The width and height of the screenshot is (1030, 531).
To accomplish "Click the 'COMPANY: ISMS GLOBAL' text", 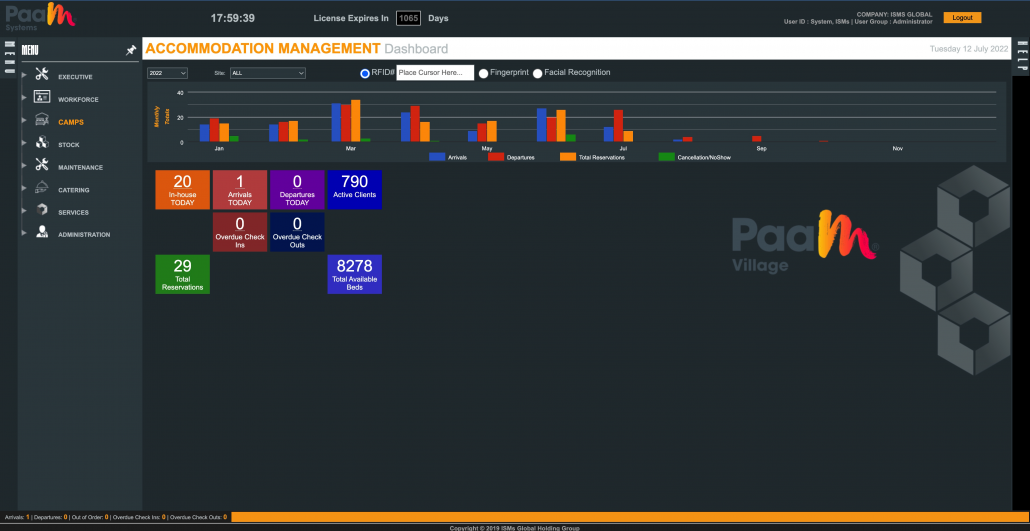I will click(894, 14).
